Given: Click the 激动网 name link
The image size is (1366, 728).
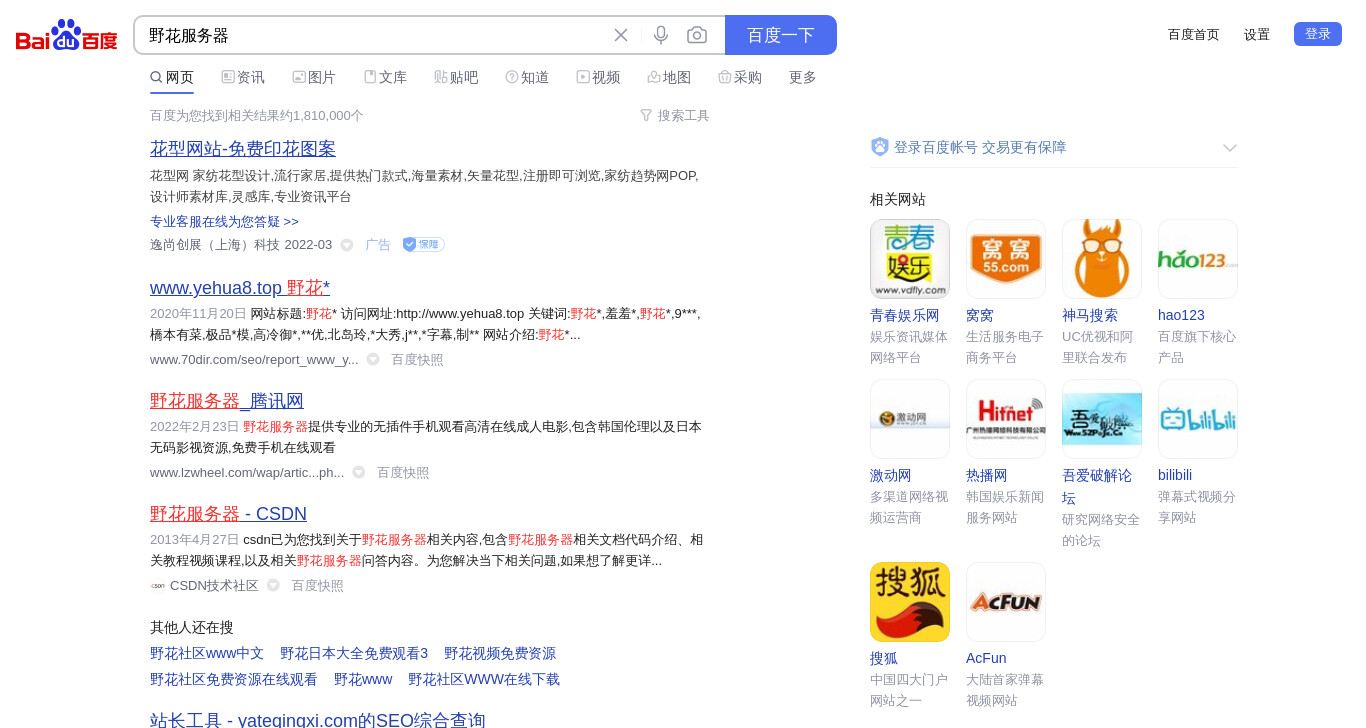Looking at the screenshot, I should (891, 475).
